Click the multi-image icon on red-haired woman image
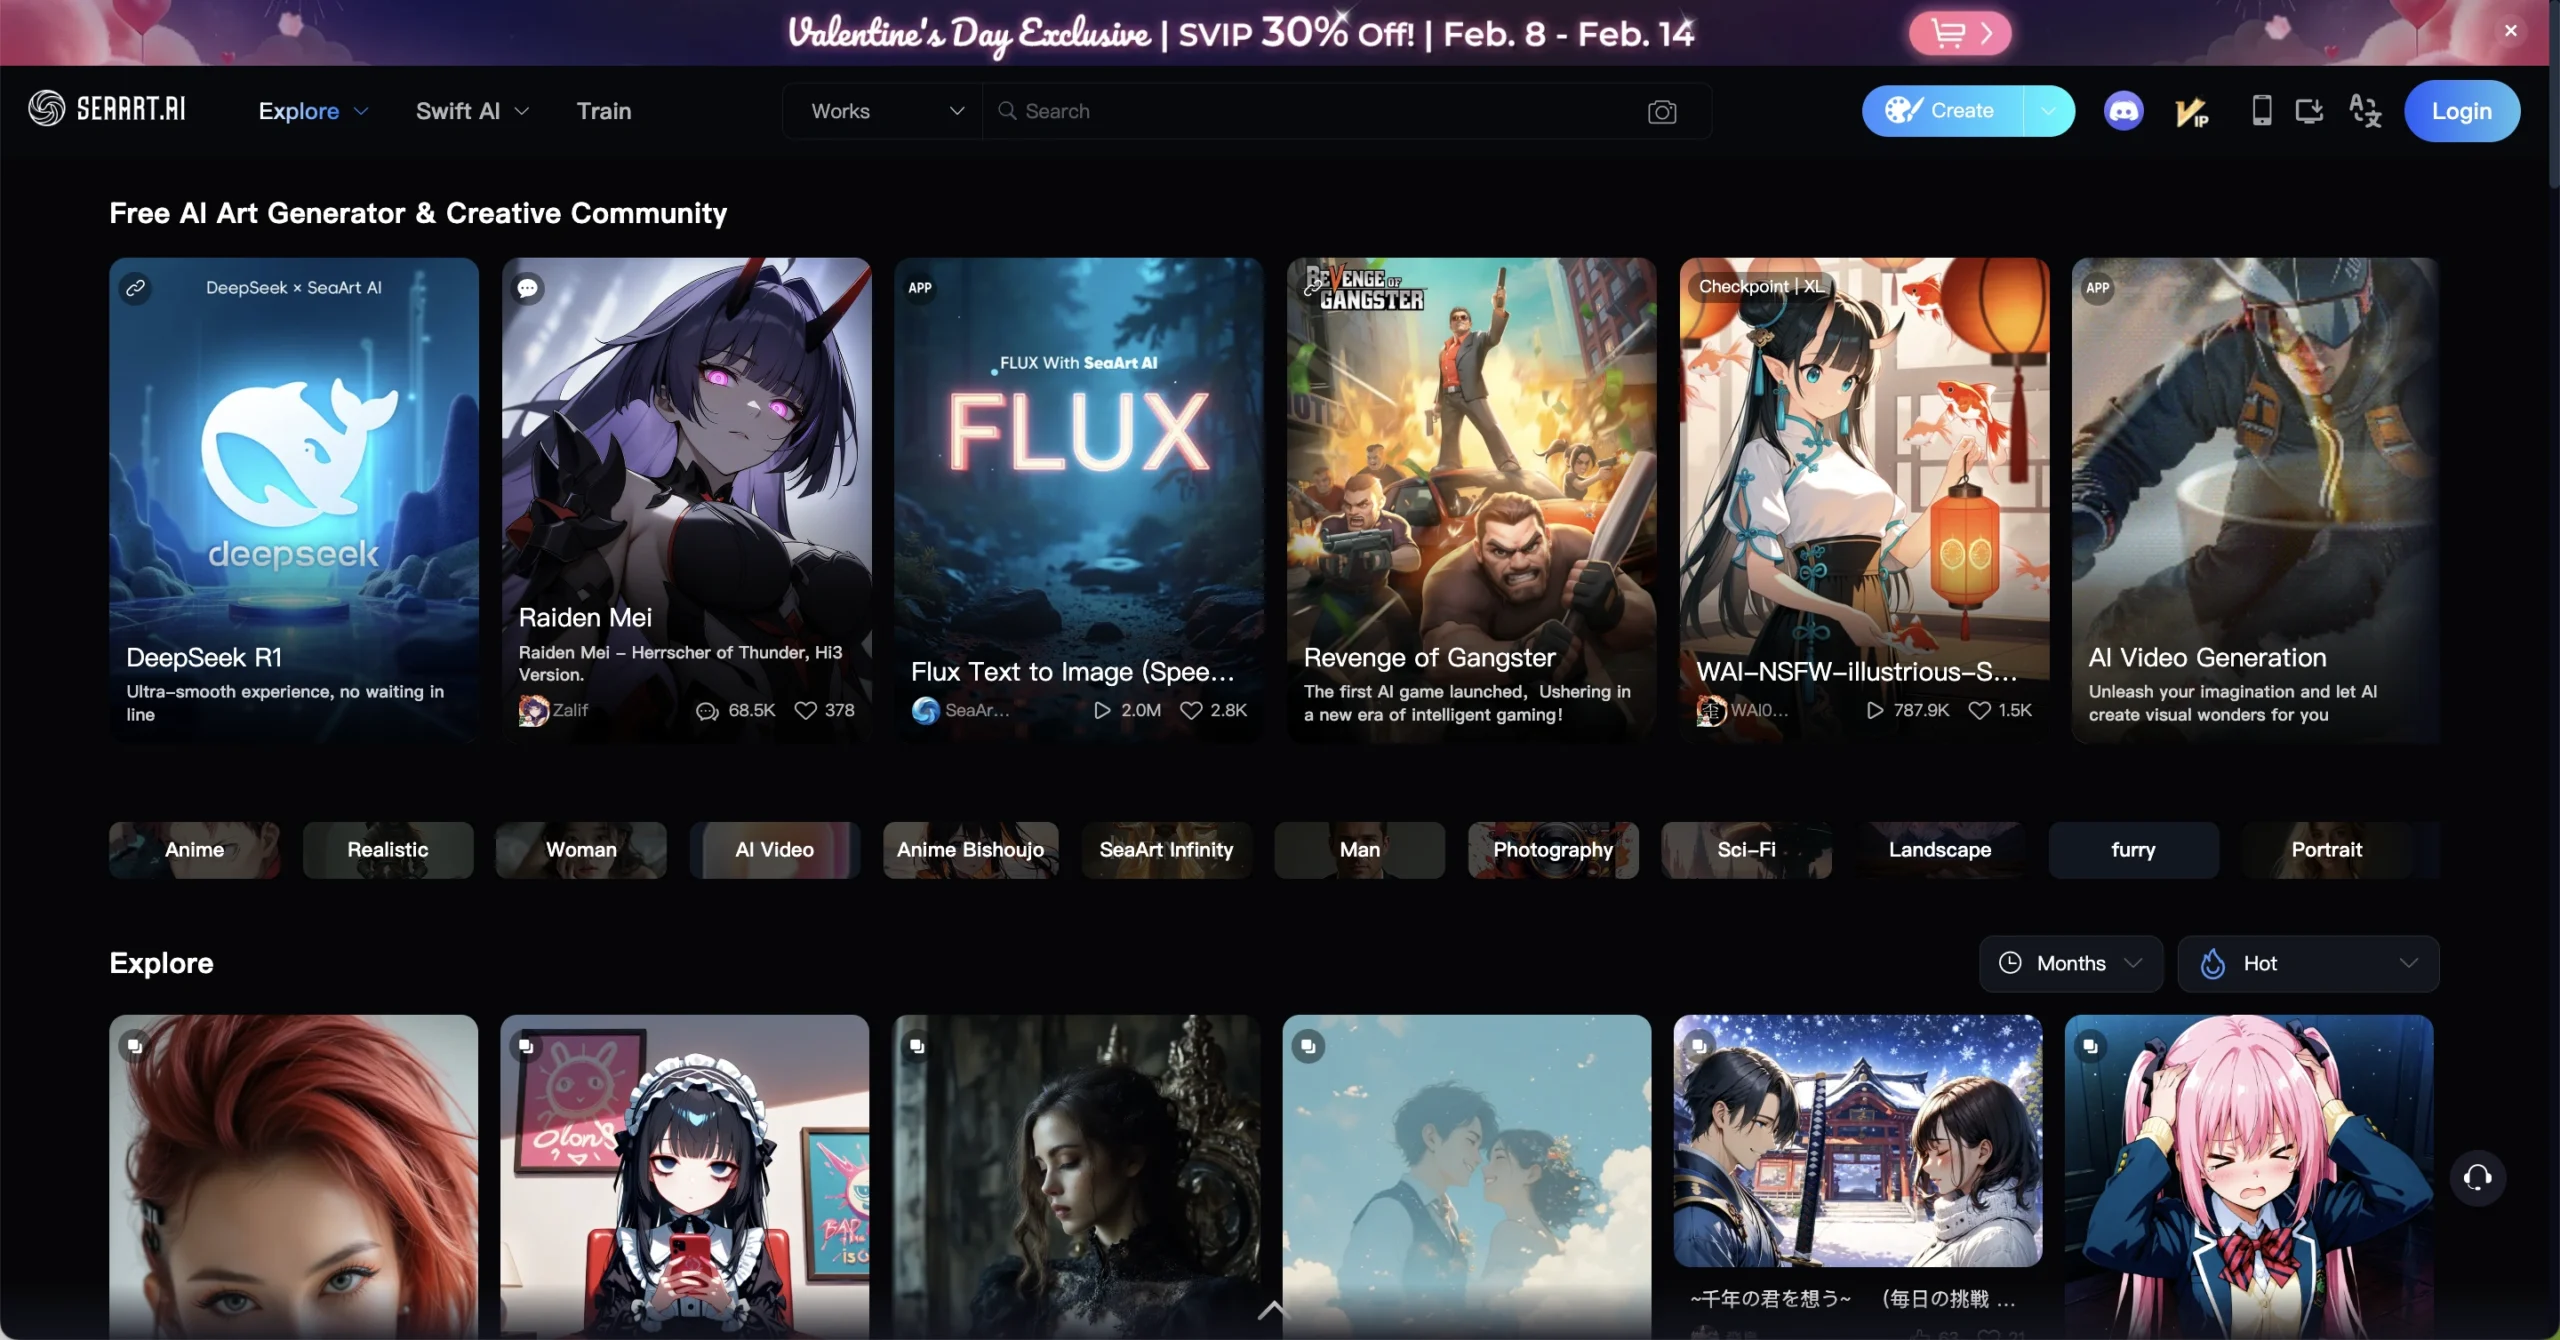 click(x=134, y=1046)
